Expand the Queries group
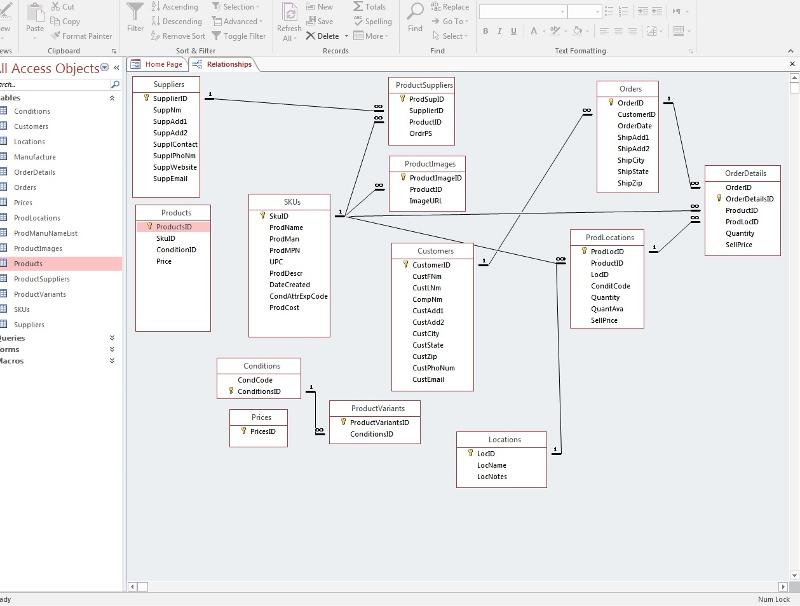The height and width of the screenshot is (606, 800). pos(112,338)
